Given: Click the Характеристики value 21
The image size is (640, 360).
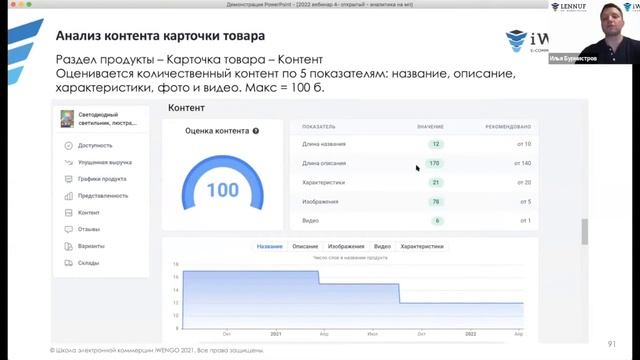Looking at the screenshot, I should [x=436, y=182].
